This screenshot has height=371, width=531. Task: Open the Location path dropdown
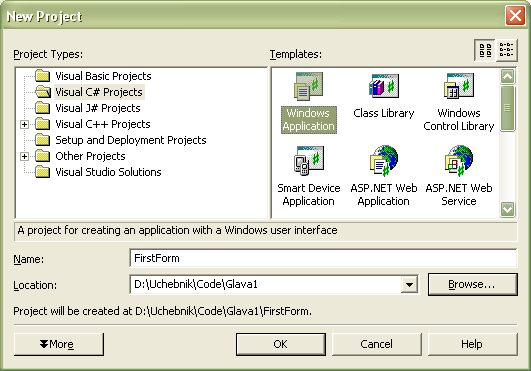coord(409,285)
